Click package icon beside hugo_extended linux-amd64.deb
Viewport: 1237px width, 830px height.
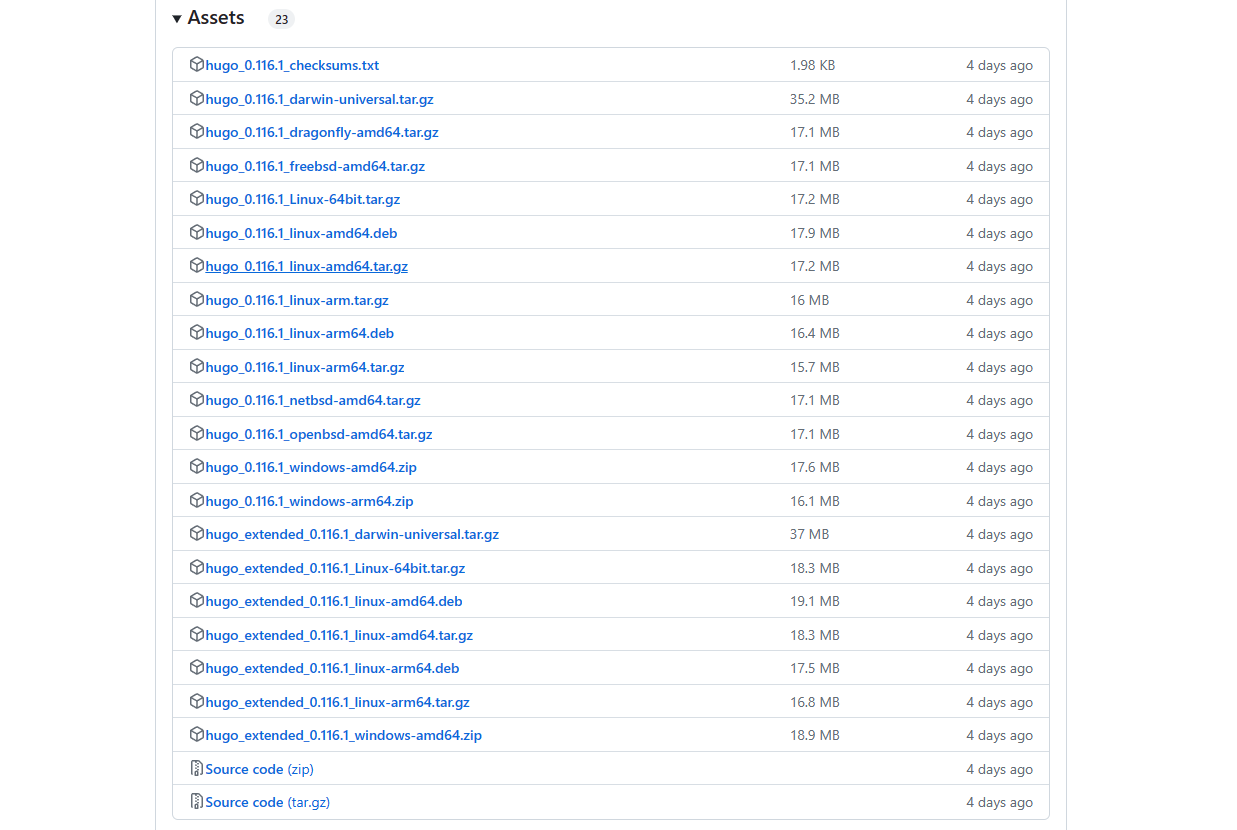pyautogui.click(x=197, y=601)
